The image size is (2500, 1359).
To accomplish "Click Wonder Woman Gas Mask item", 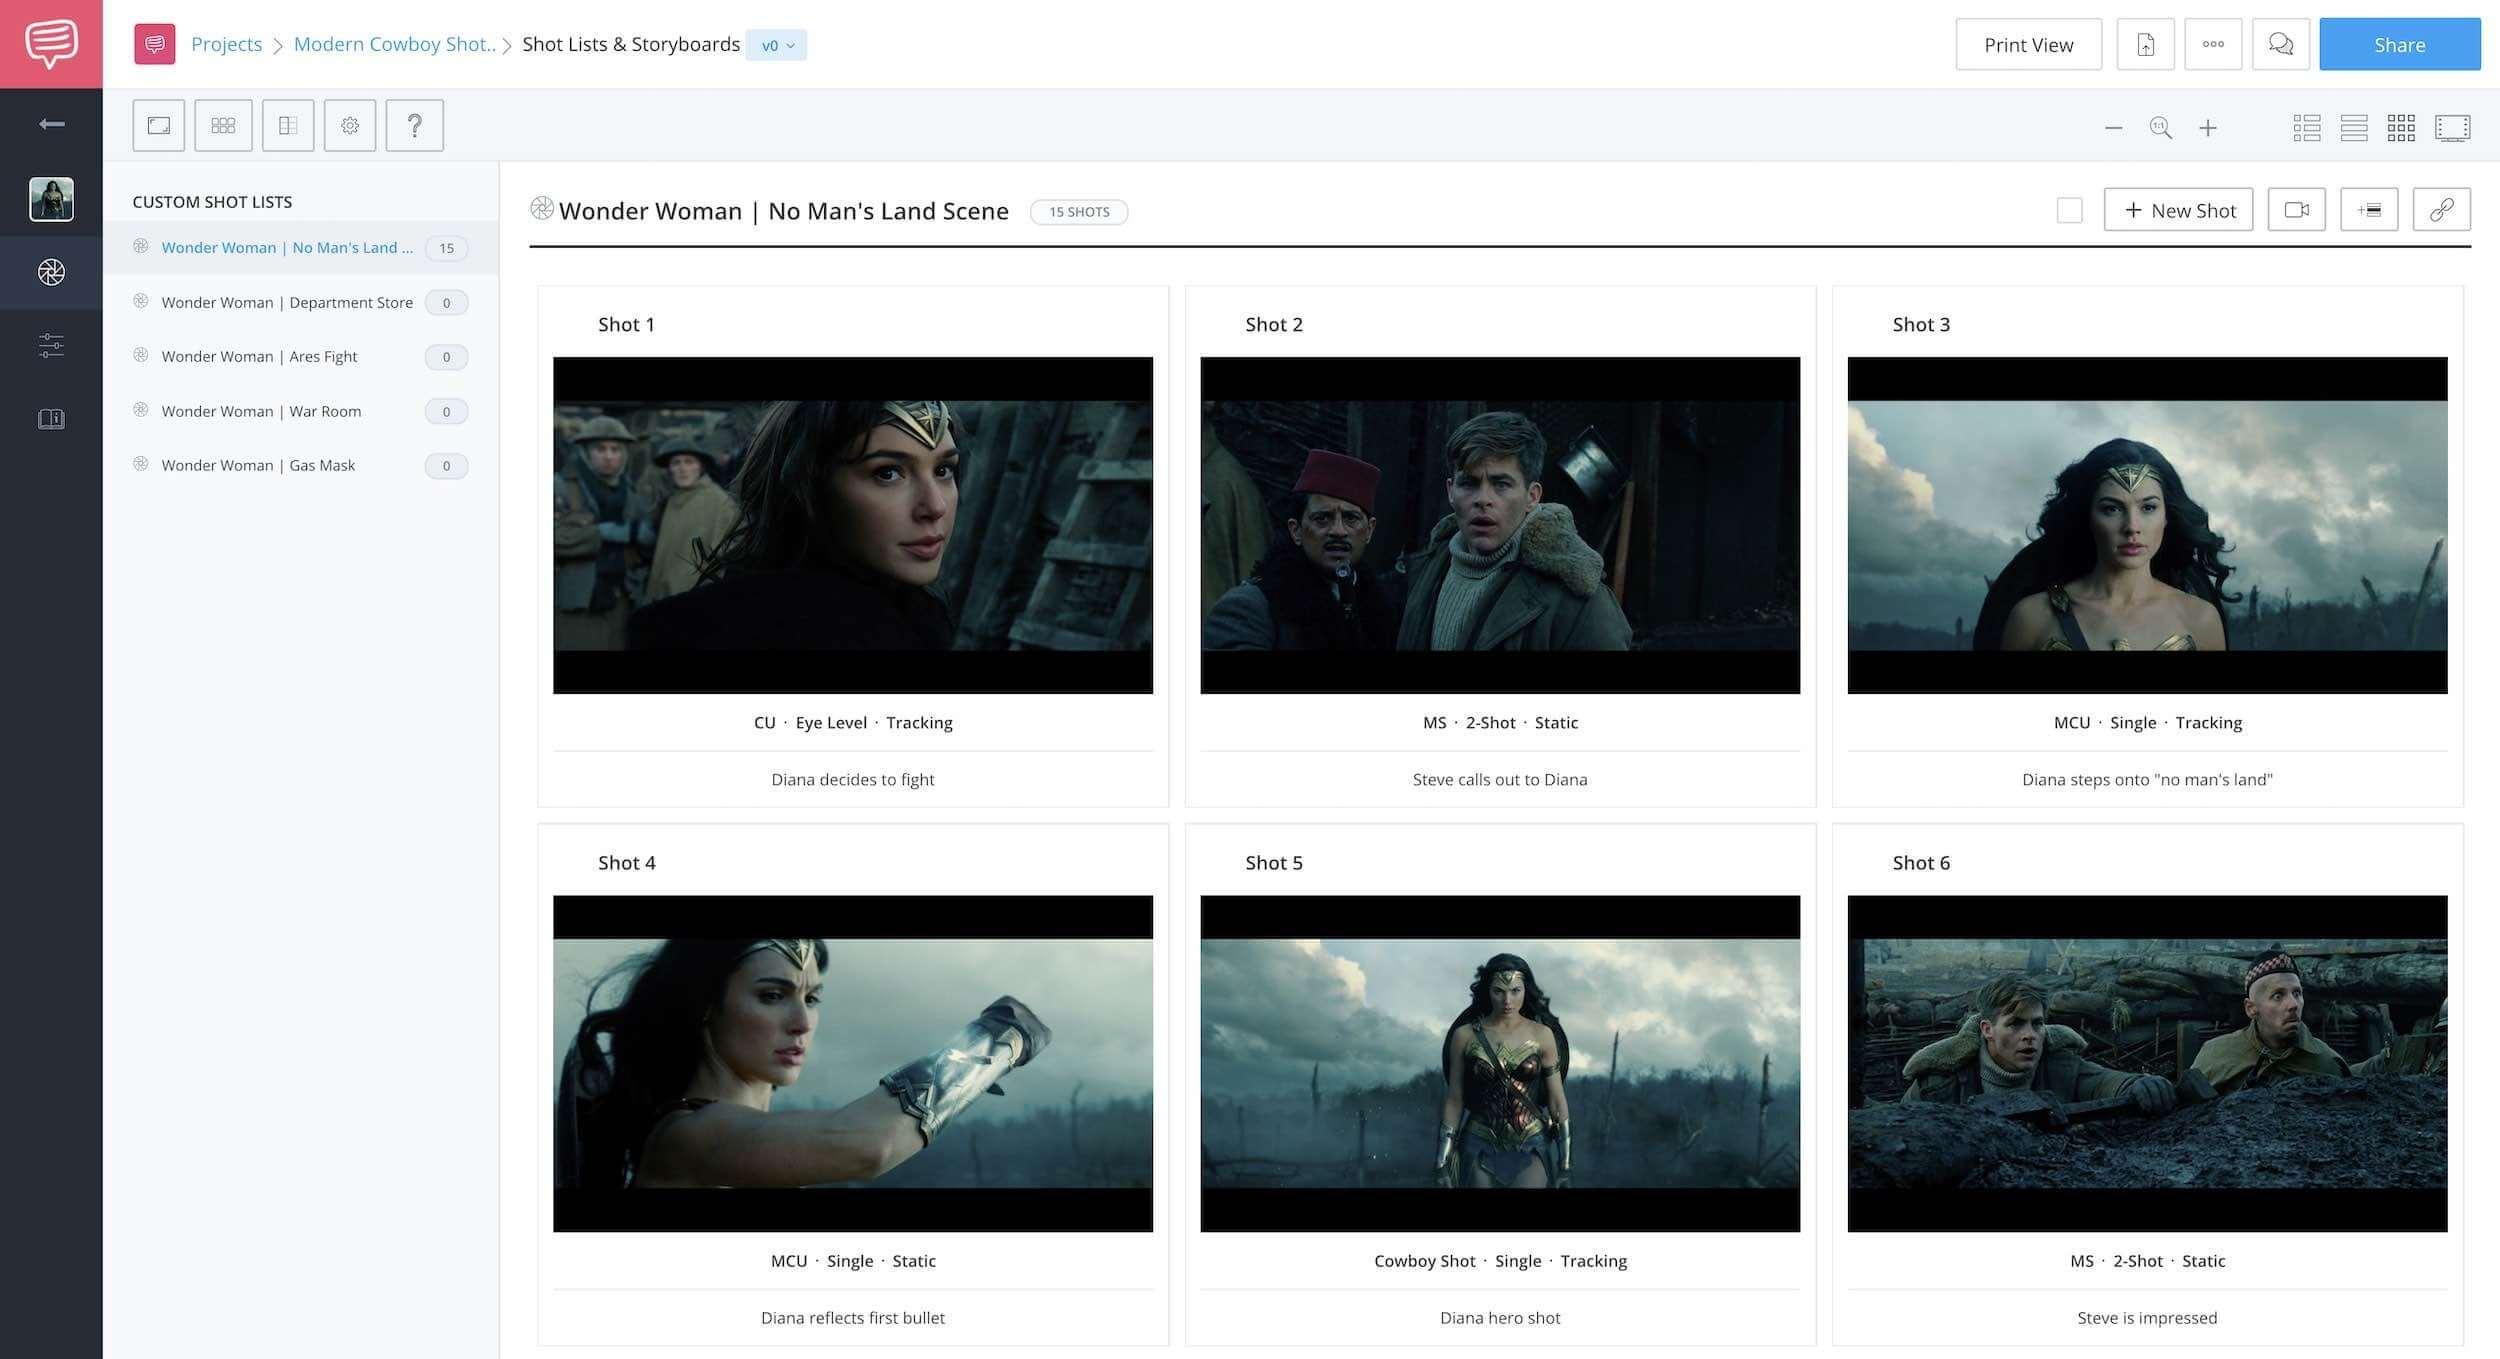I will point(258,465).
